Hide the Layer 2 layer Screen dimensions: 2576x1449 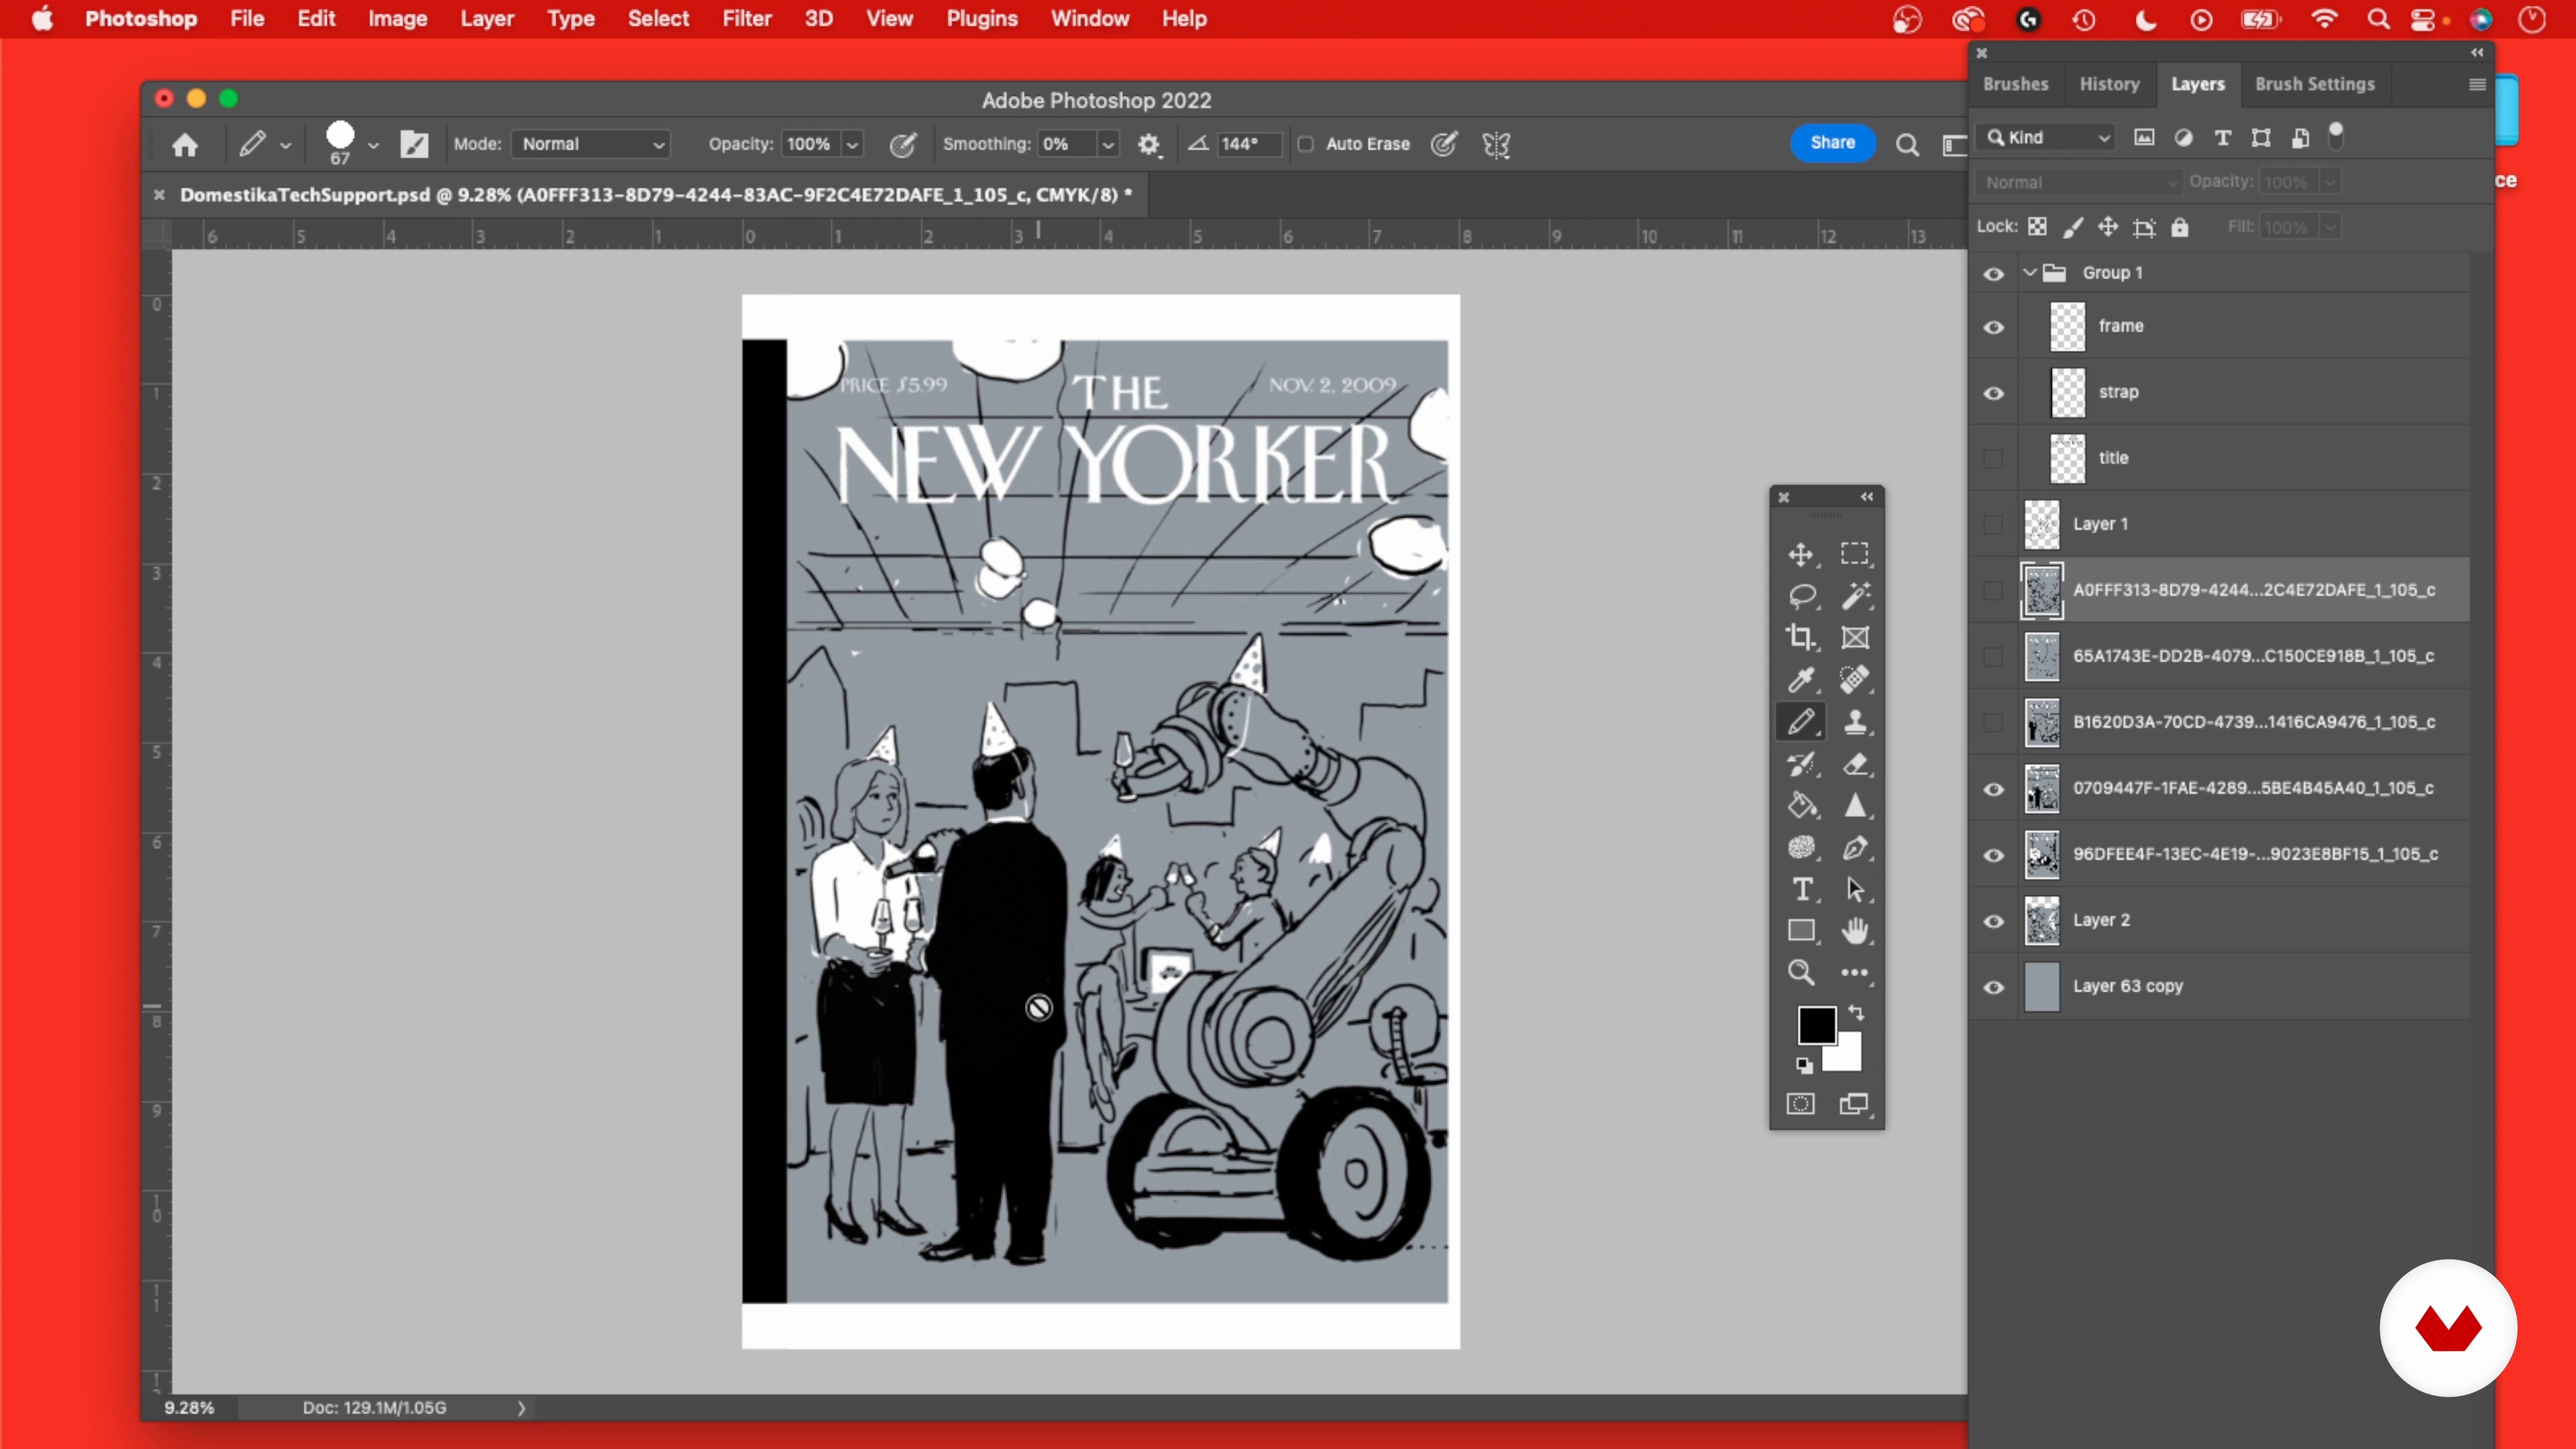pyautogui.click(x=1994, y=922)
